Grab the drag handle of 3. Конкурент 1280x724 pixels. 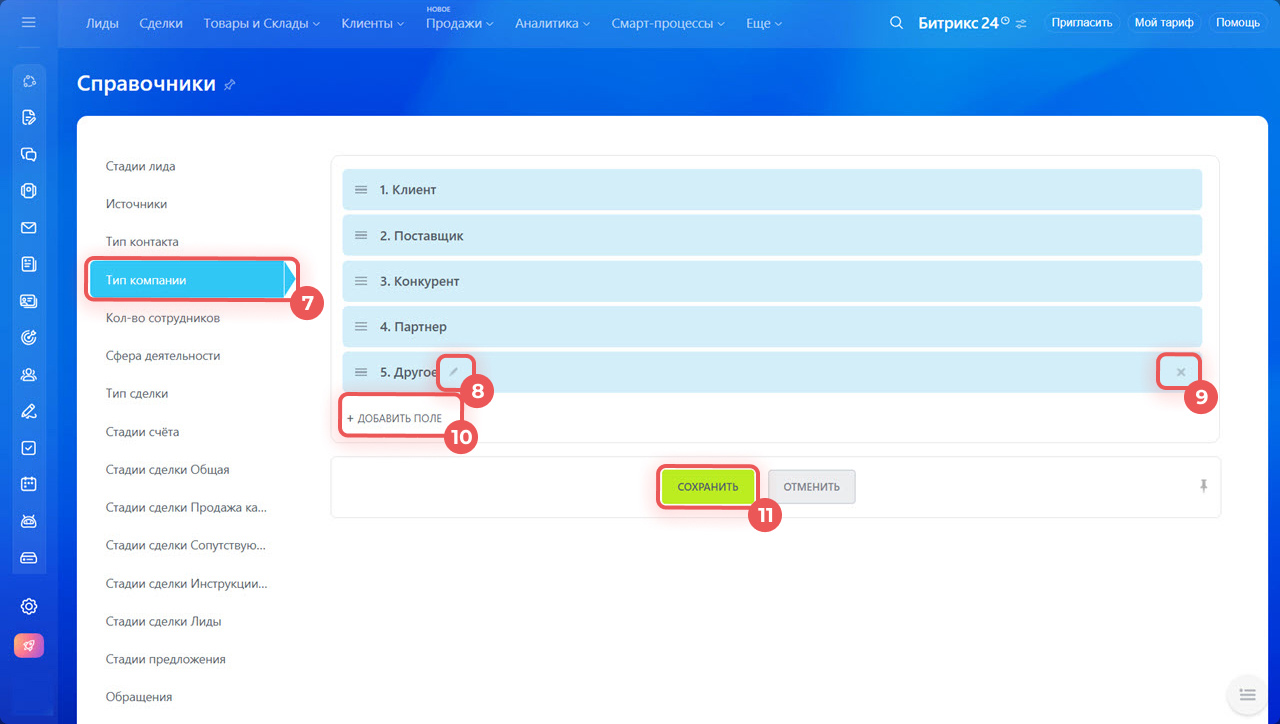[x=361, y=281]
